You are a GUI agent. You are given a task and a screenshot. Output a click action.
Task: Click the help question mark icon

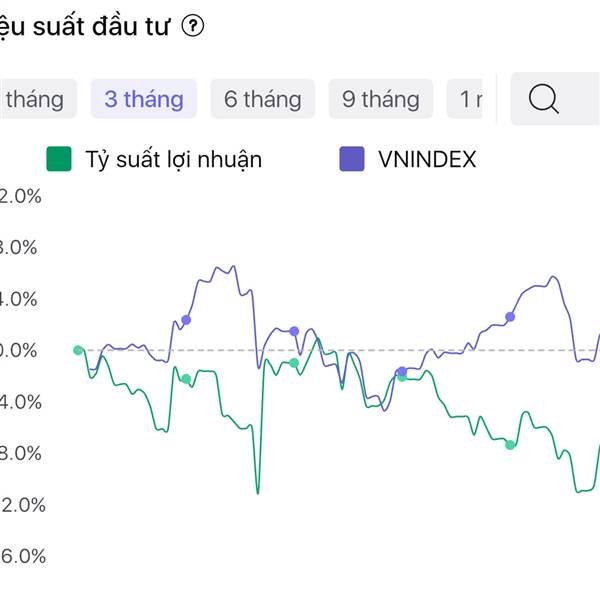193,28
